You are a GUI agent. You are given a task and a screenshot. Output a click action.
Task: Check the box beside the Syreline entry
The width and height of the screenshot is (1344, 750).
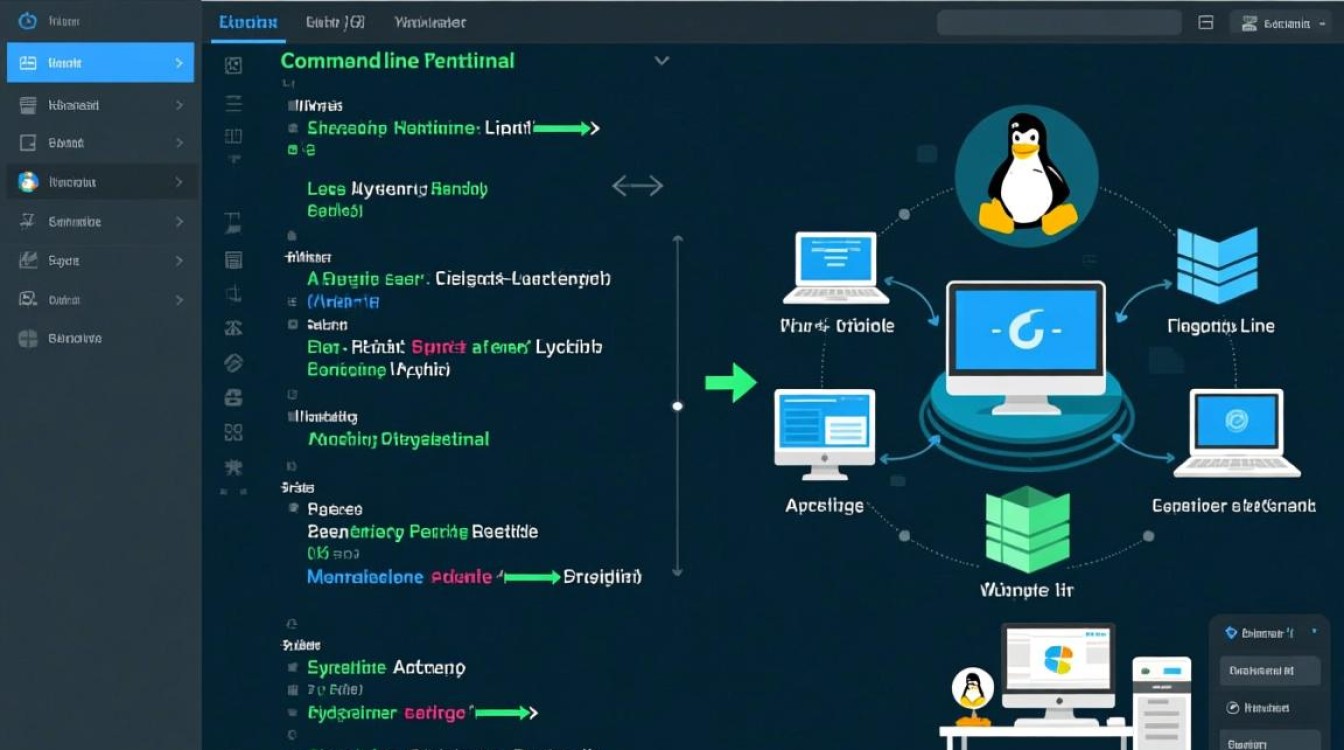pos(291,667)
